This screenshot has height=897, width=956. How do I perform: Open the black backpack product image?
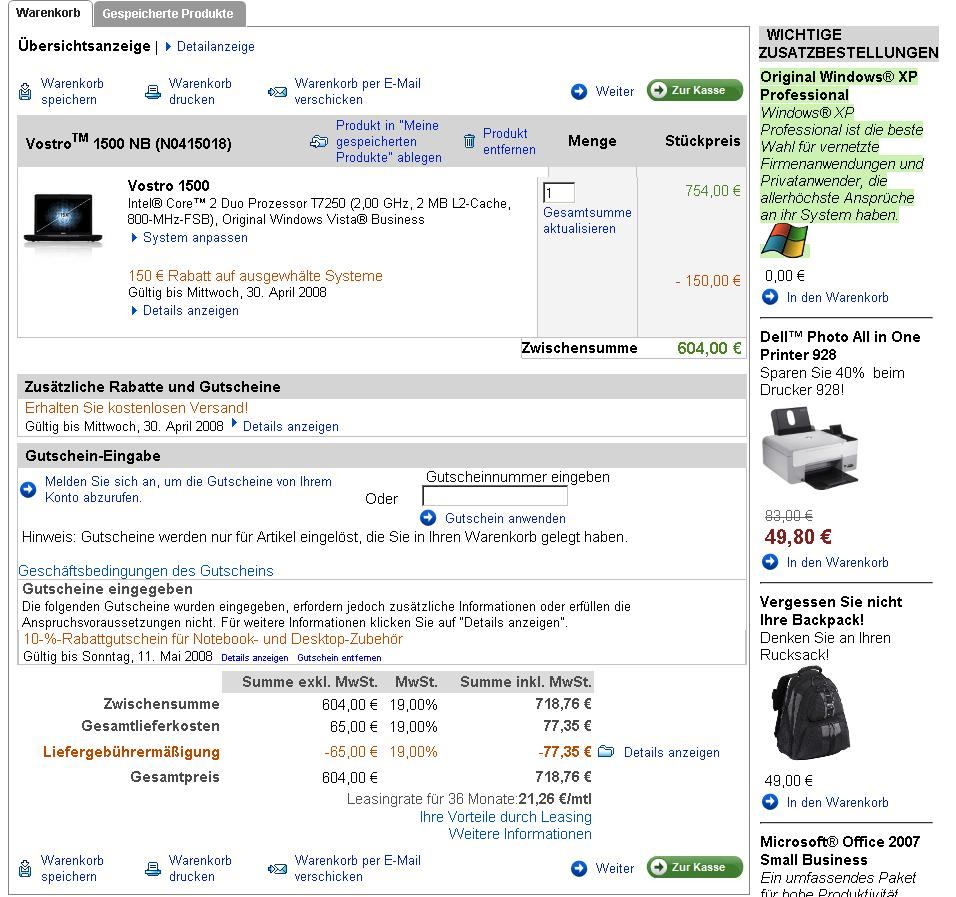pyautogui.click(x=810, y=713)
